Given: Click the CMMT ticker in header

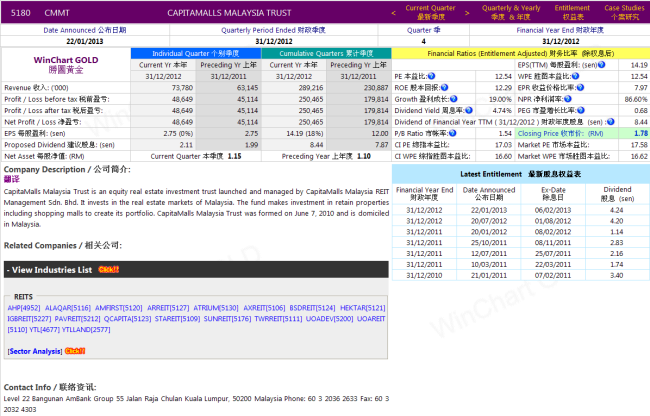Looking at the screenshot, I should 57,13.
